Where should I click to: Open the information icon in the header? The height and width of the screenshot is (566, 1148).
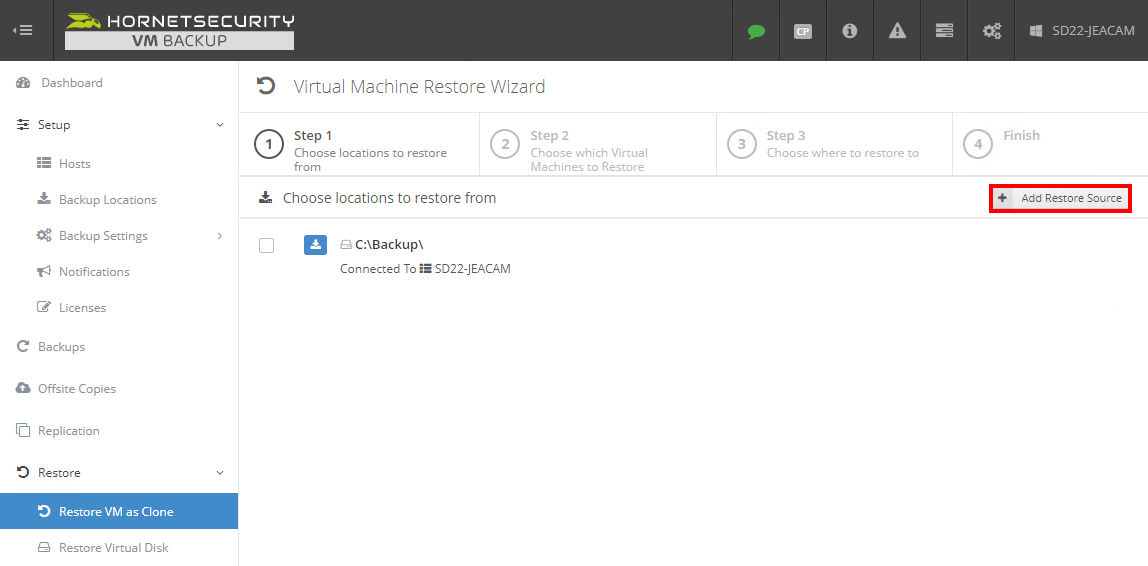pyautogui.click(x=849, y=31)
